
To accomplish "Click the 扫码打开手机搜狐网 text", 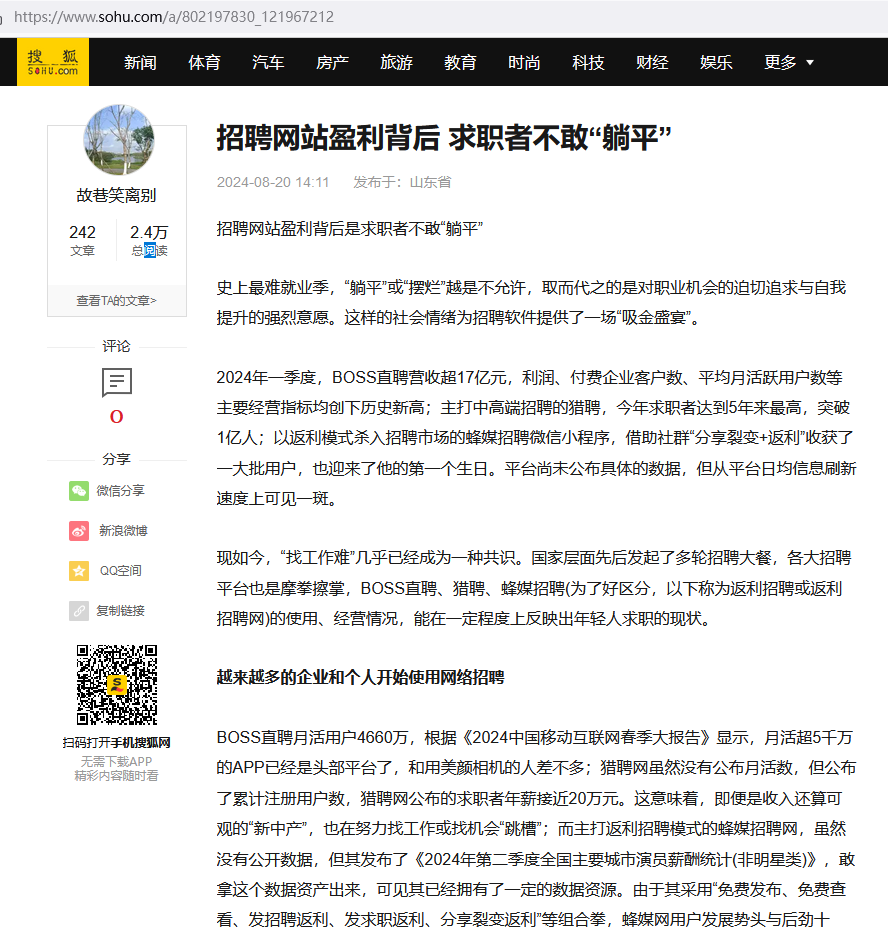I will pyautogui.click(x=117, y=743).
